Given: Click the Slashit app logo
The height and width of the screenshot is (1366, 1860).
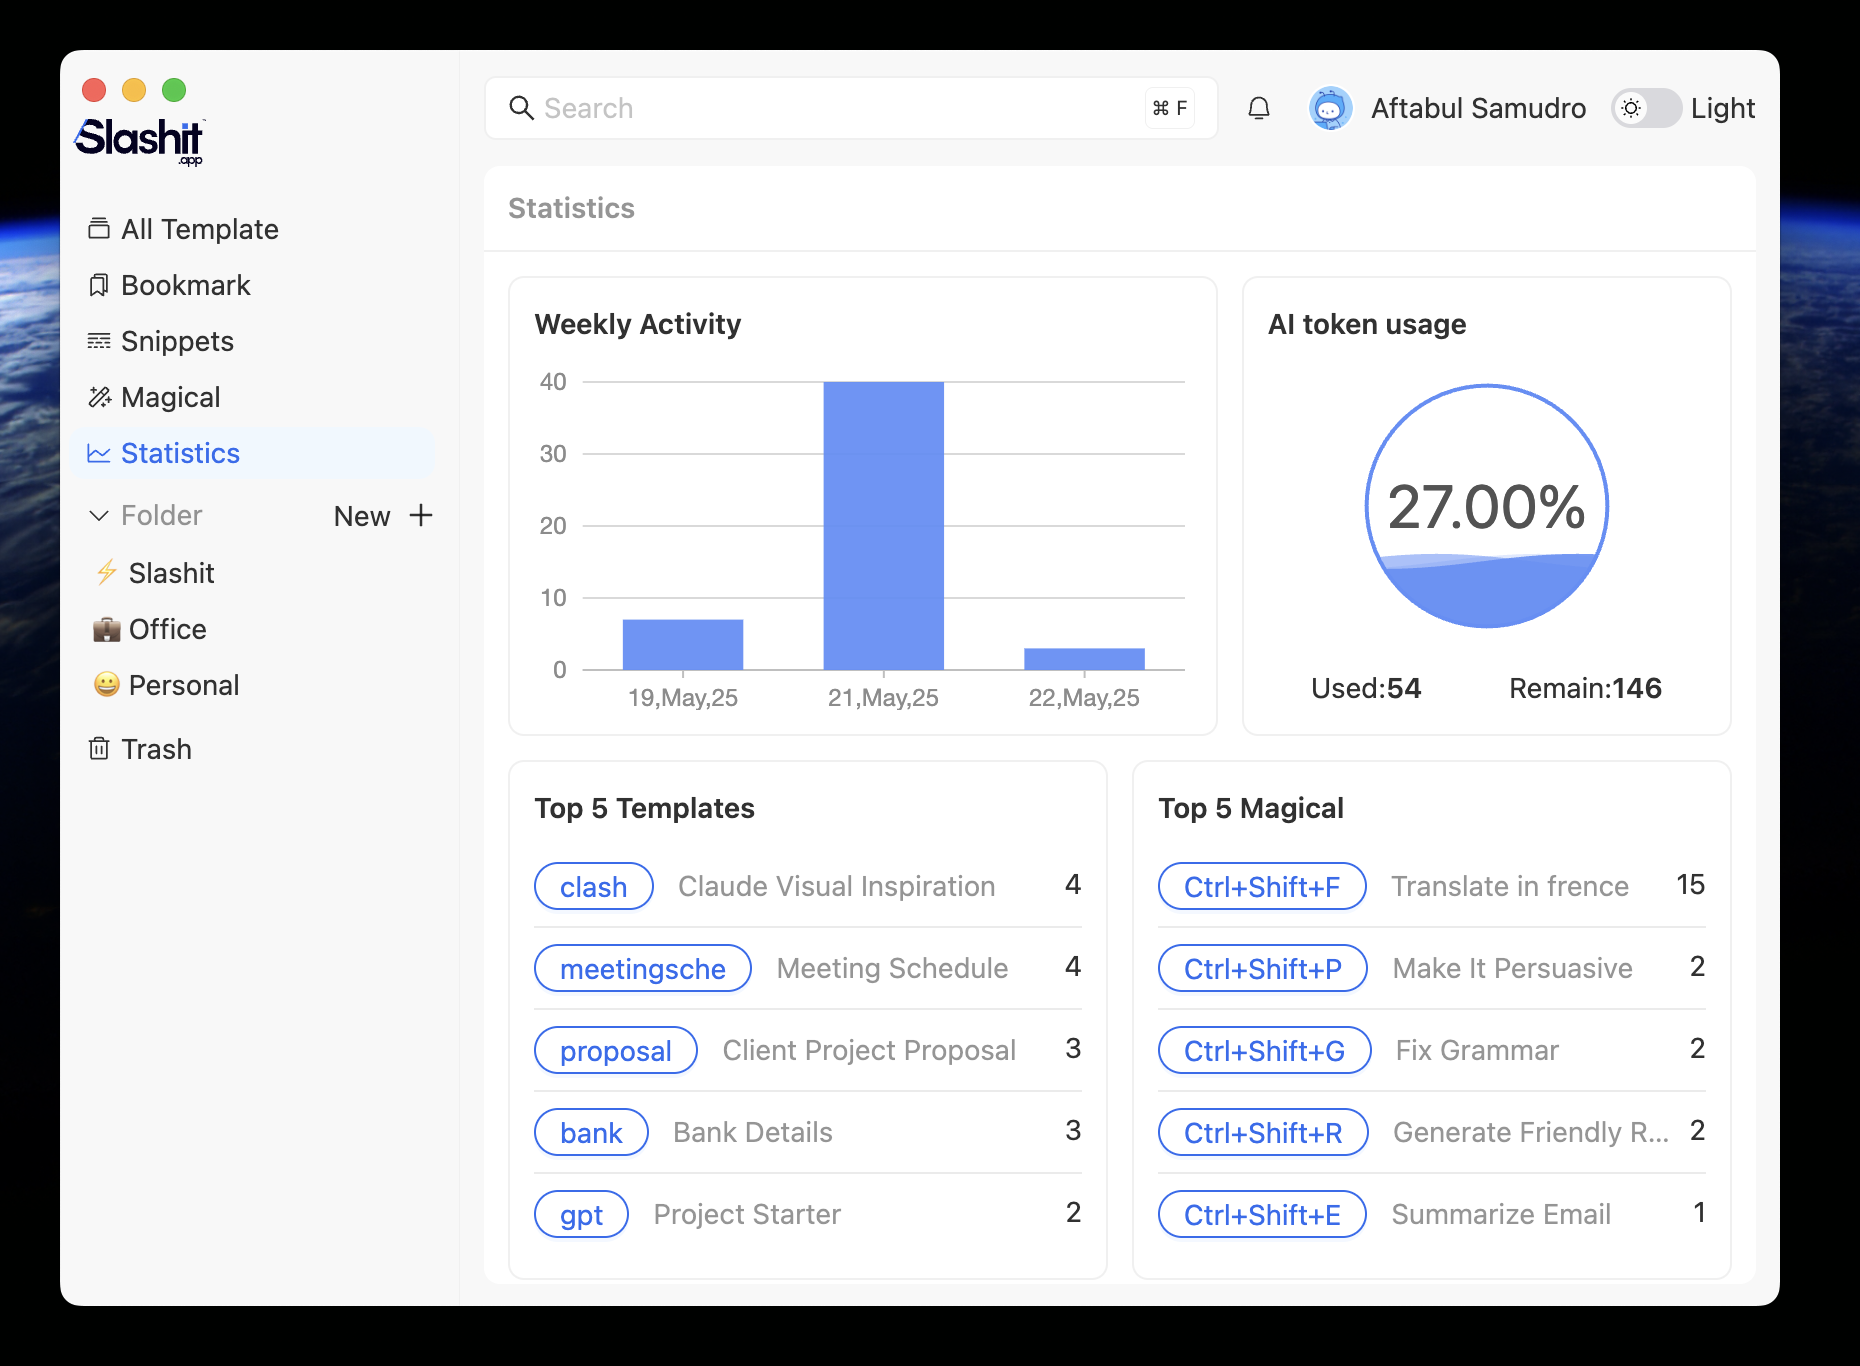Looking at the screenshot, I should (x=140, y=140).
